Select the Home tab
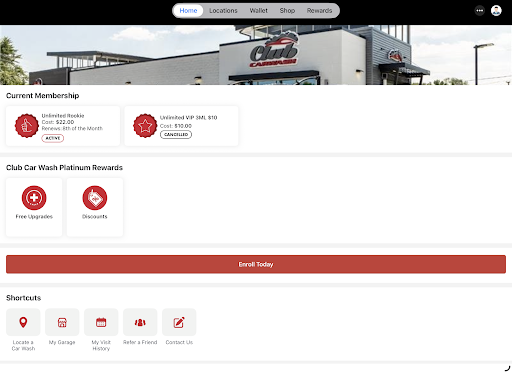 tap(188, 11)
